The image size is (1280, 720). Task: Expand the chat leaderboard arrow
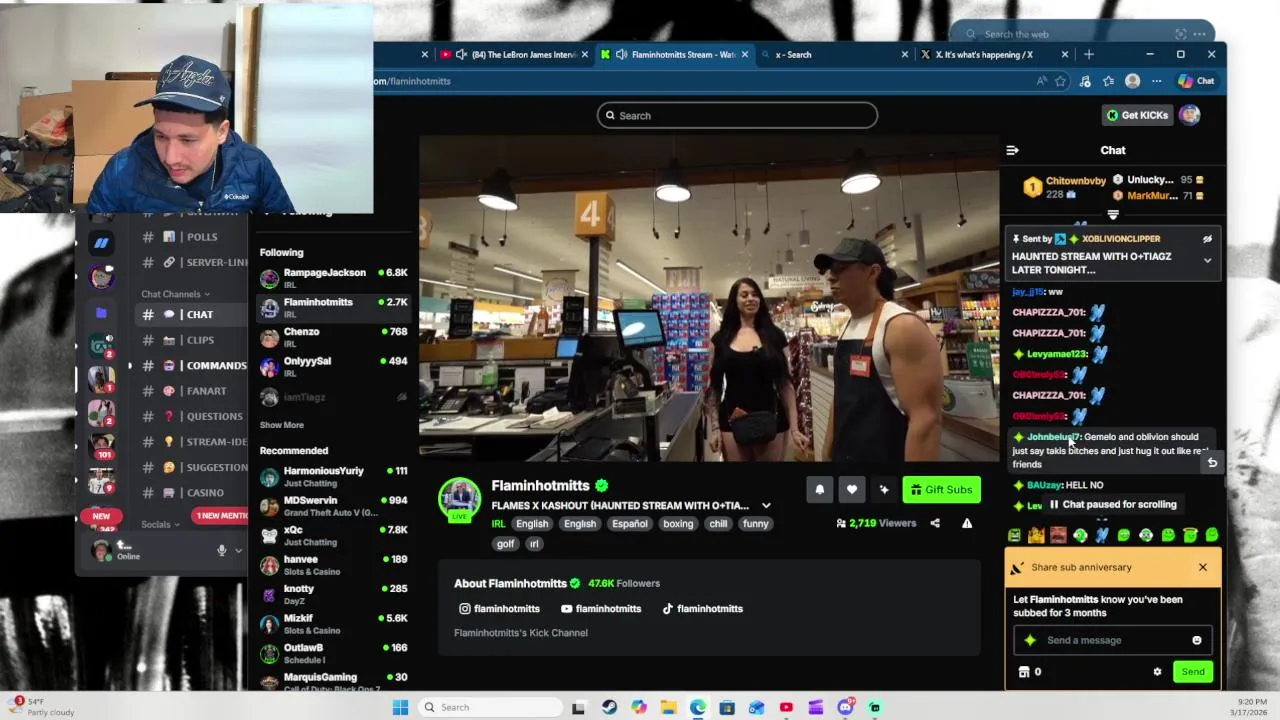[x=1113, y=214]
